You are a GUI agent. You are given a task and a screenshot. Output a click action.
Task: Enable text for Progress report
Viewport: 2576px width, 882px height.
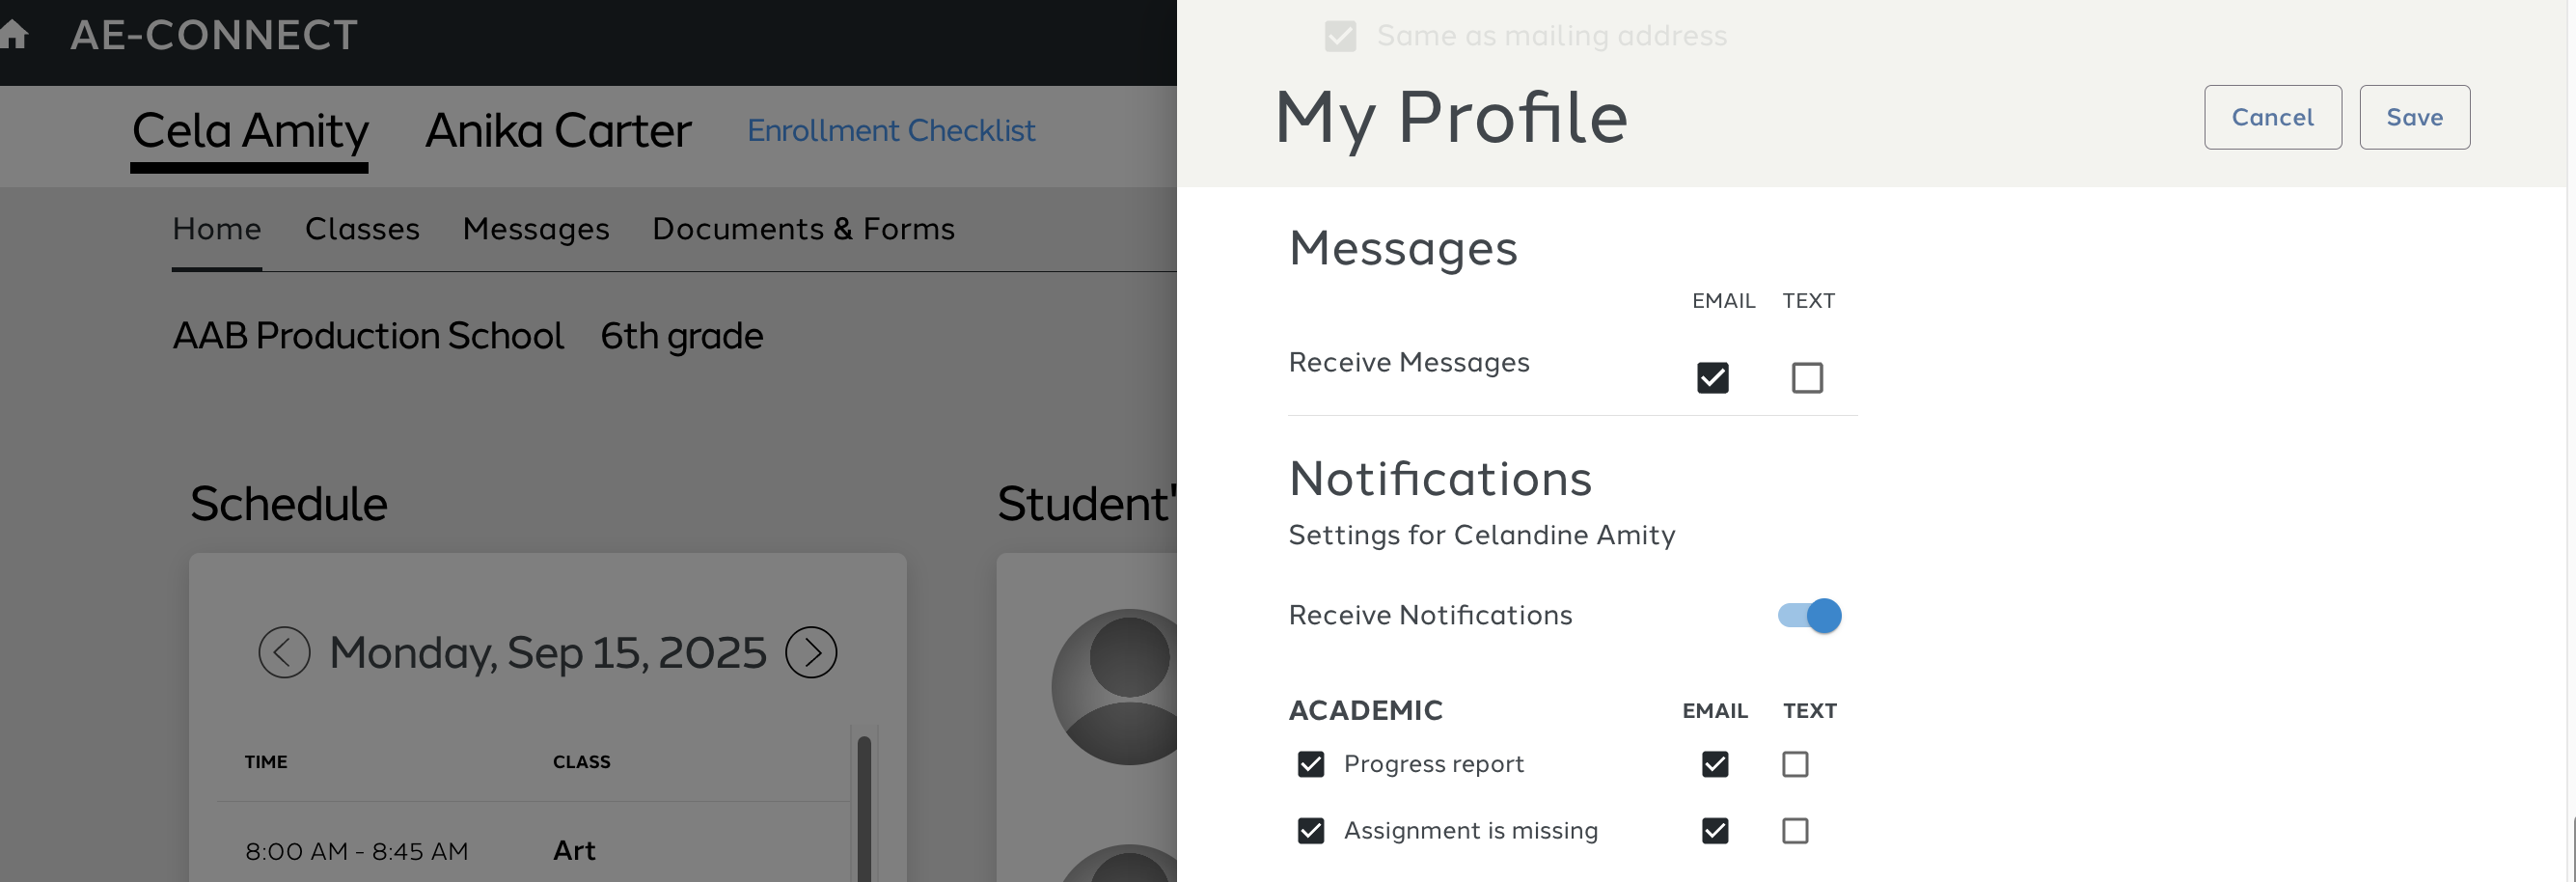click(x=1794, y=764)
